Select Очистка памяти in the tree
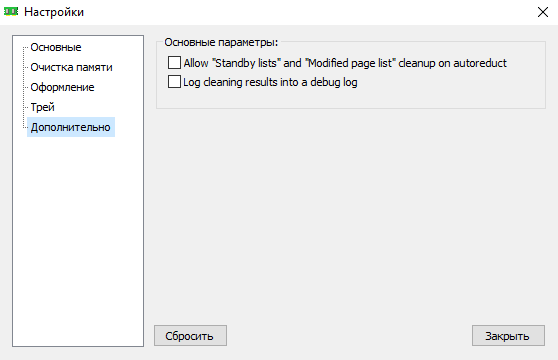The width and height of the screenshot is (558, 360). coord(71,67)
